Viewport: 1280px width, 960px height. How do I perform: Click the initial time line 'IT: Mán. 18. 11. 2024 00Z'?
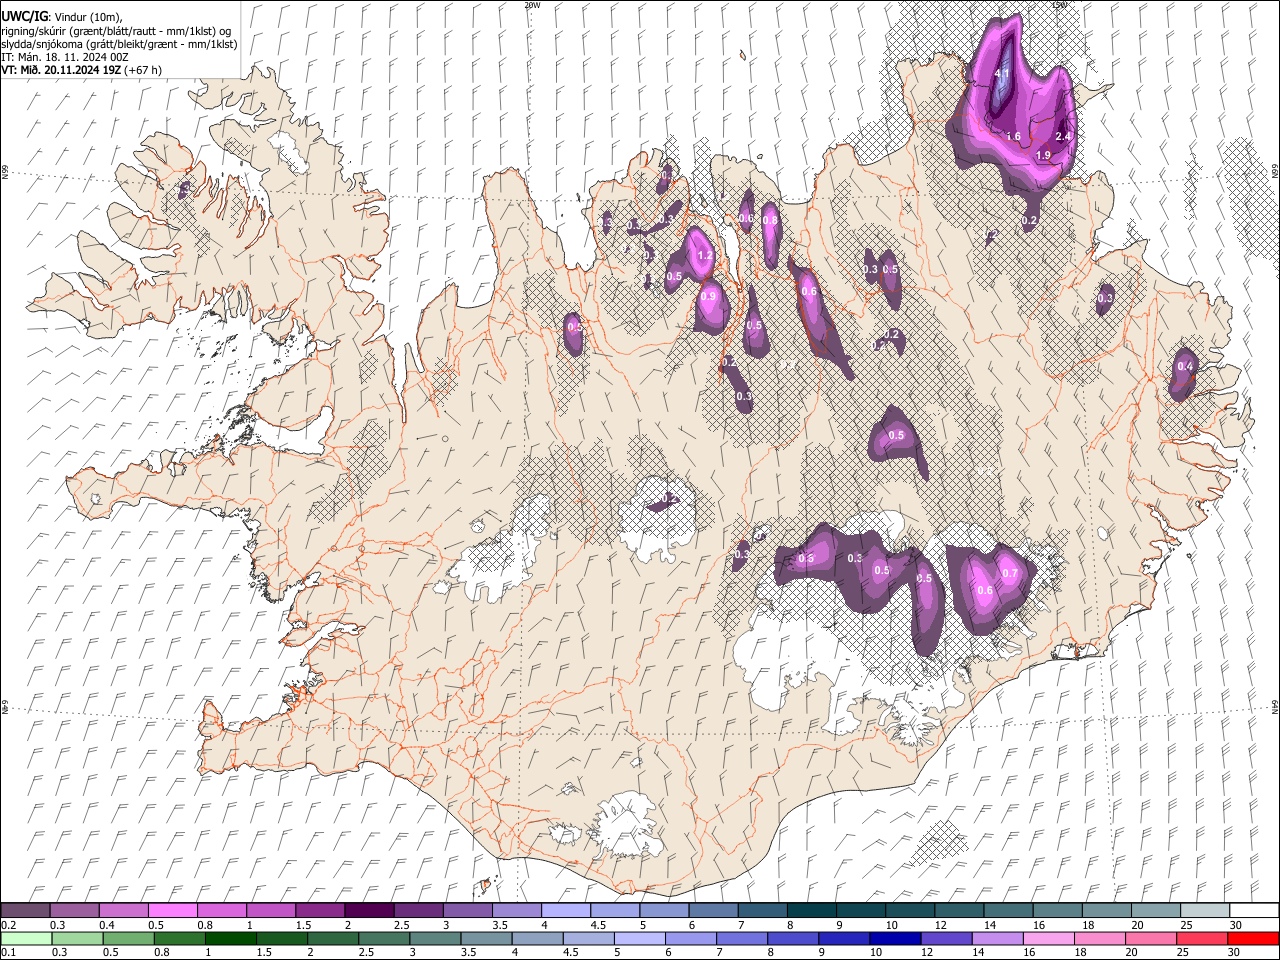point(65,57)
